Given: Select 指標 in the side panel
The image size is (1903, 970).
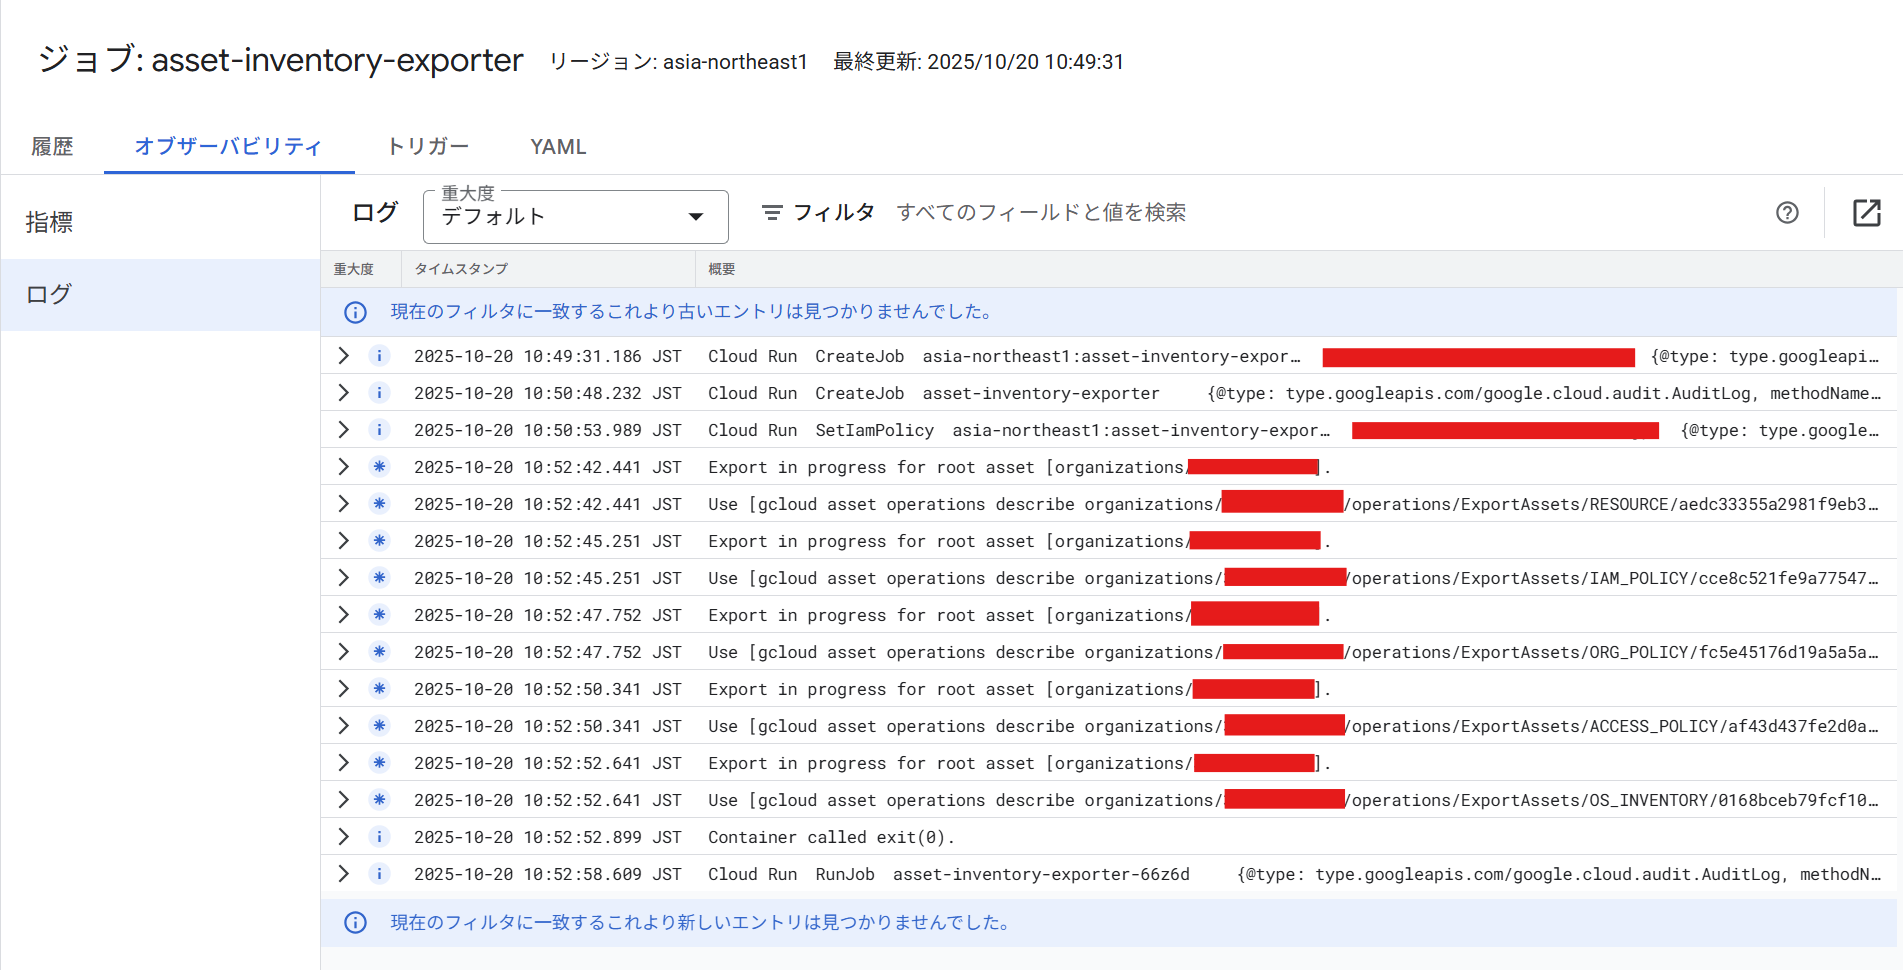Looking at the screenshot, I should coord(49,222).
